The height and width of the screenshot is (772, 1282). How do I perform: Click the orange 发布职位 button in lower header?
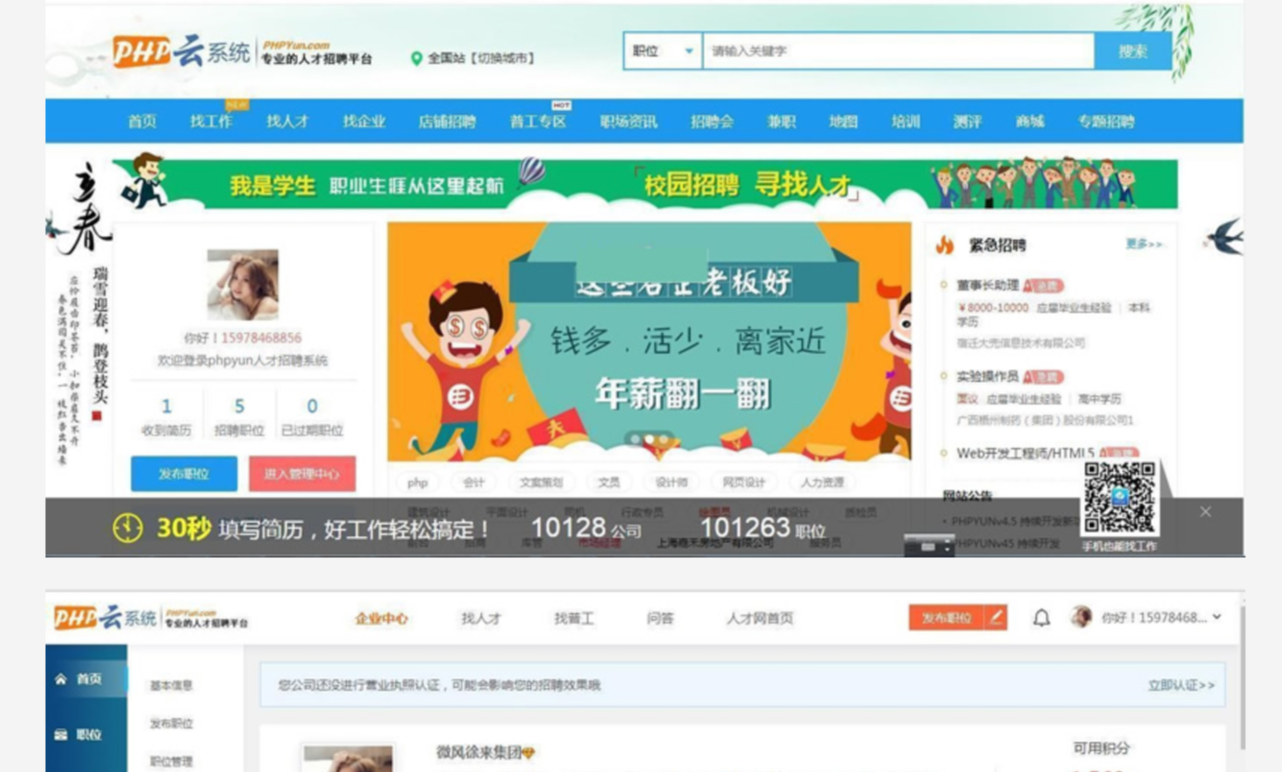(x=946, y=618)
